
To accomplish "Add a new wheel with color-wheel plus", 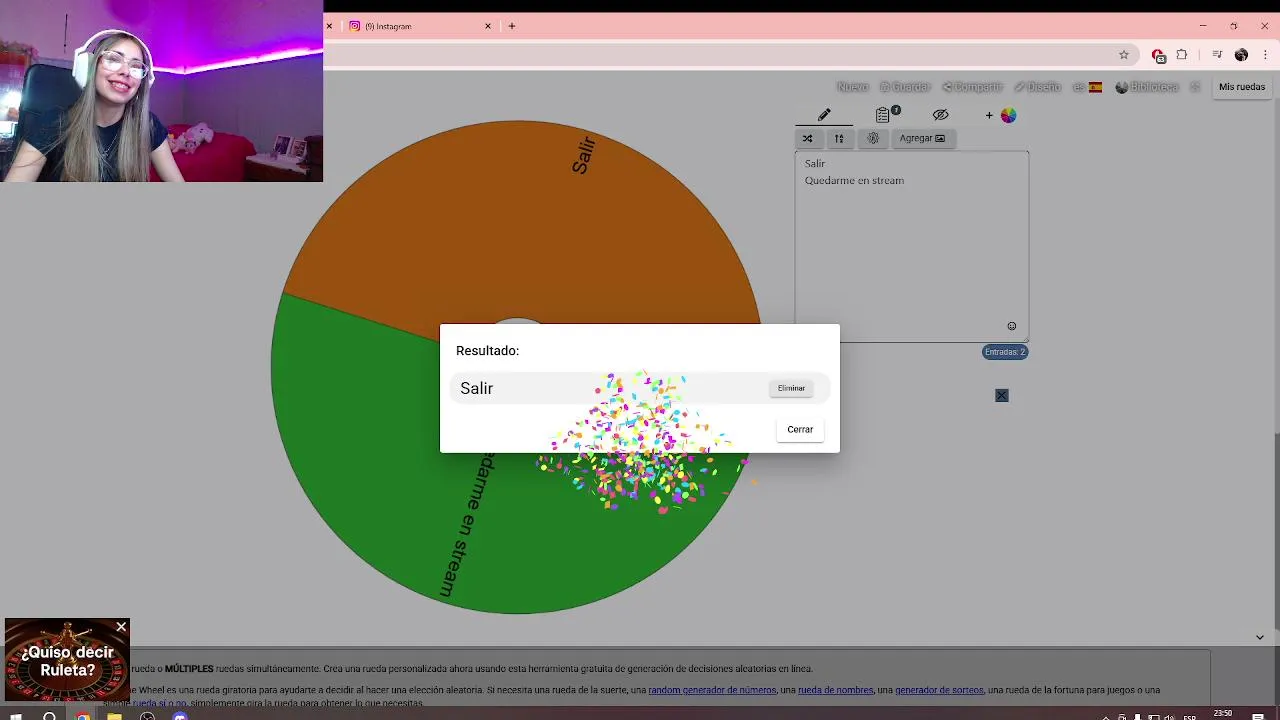I will coord(1001,115).
